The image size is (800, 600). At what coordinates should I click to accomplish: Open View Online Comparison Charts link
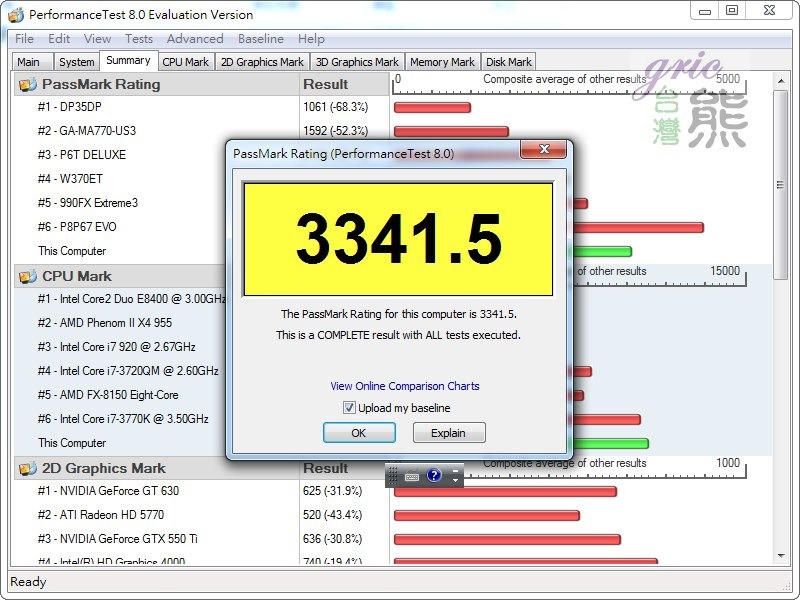(405, 386)
